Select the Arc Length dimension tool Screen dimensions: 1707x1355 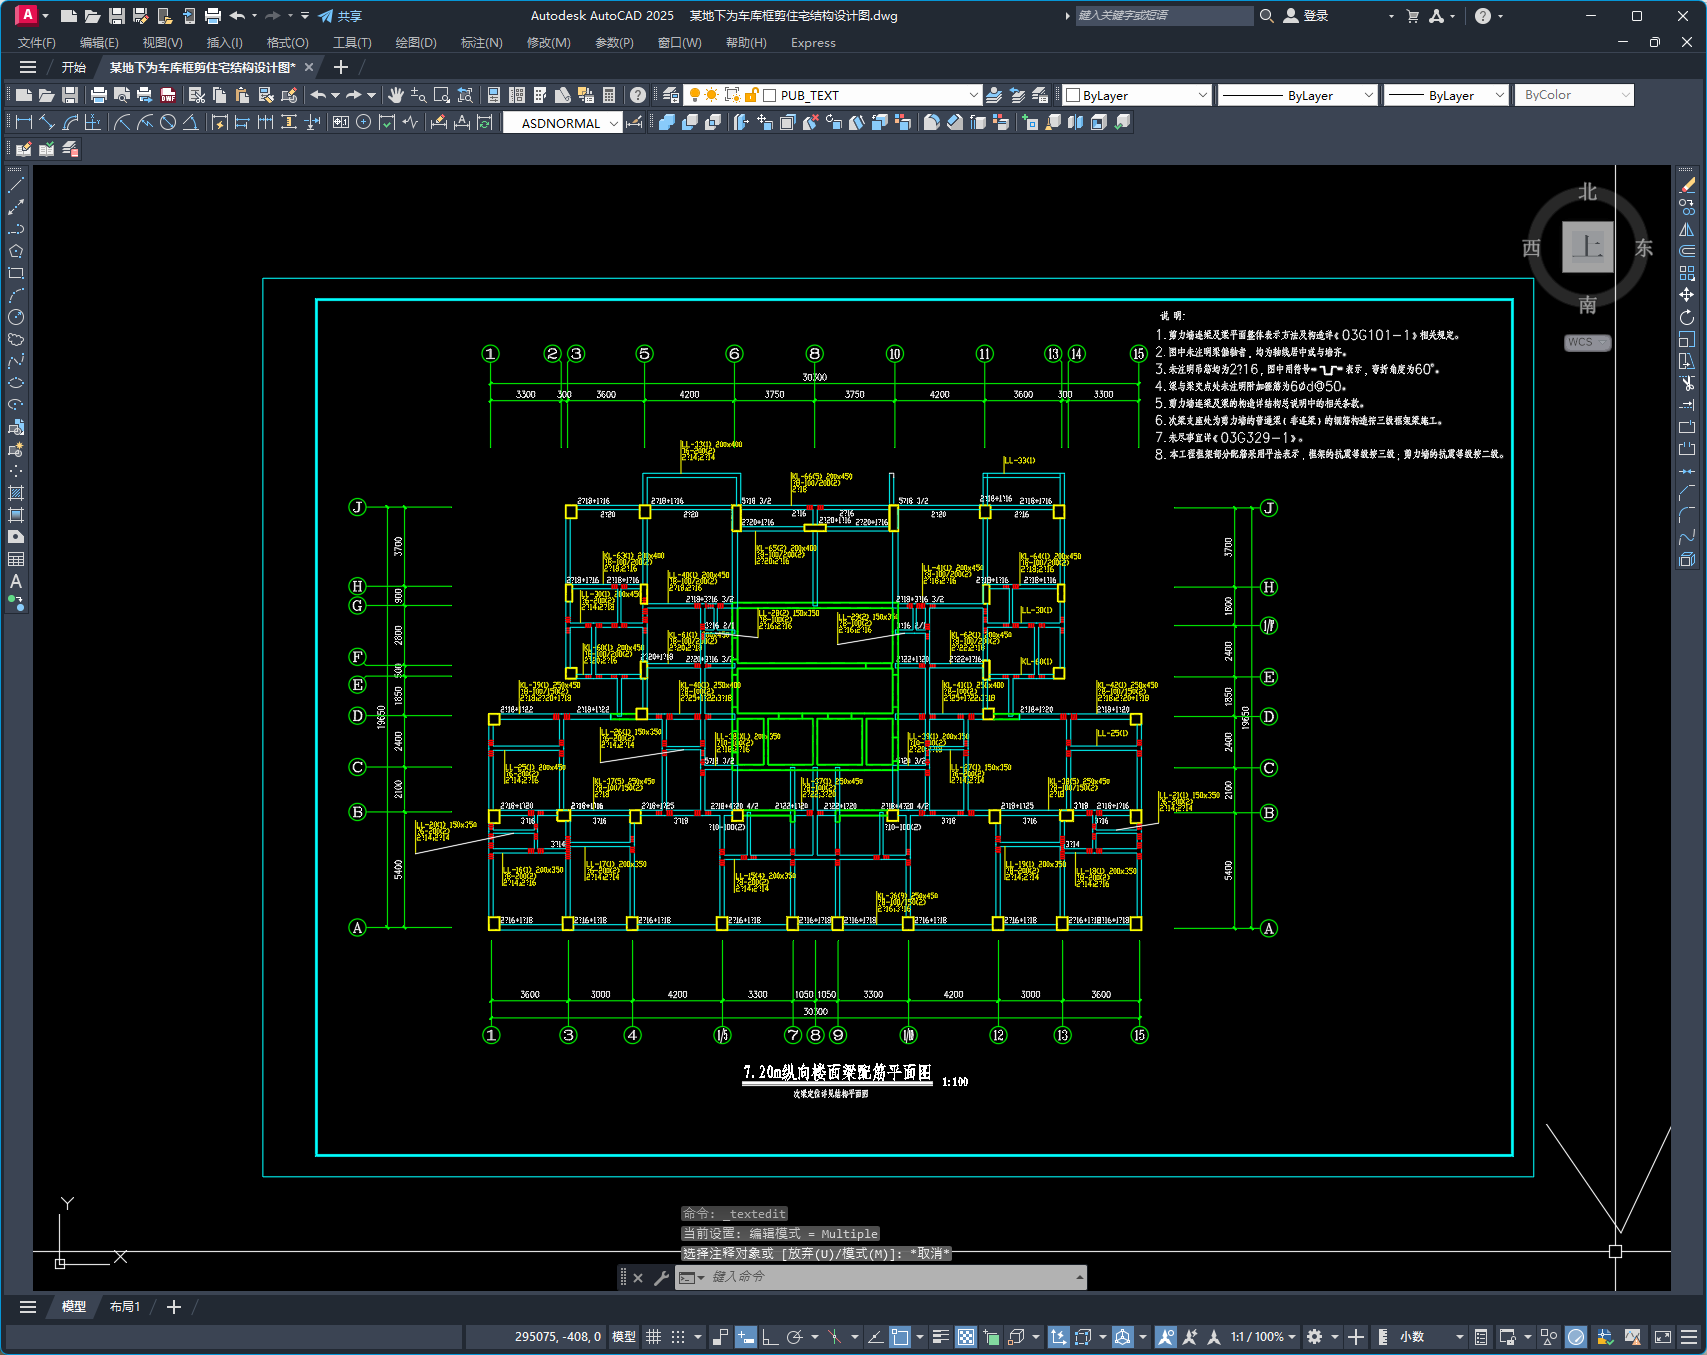tap(70, 122)
